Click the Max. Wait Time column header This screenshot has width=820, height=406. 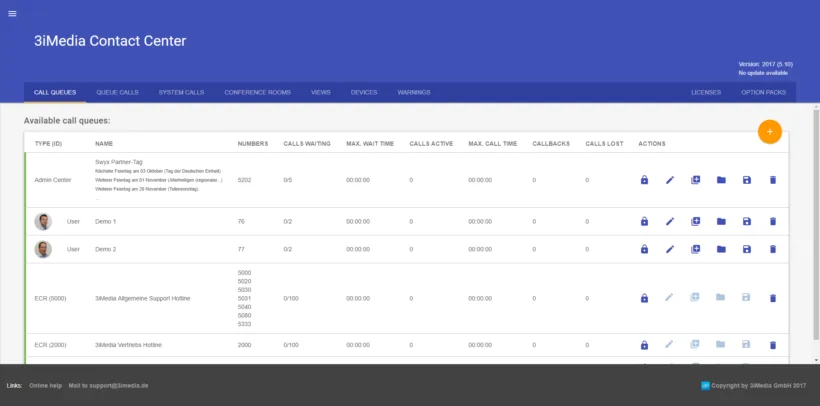(x=370, y=144)
